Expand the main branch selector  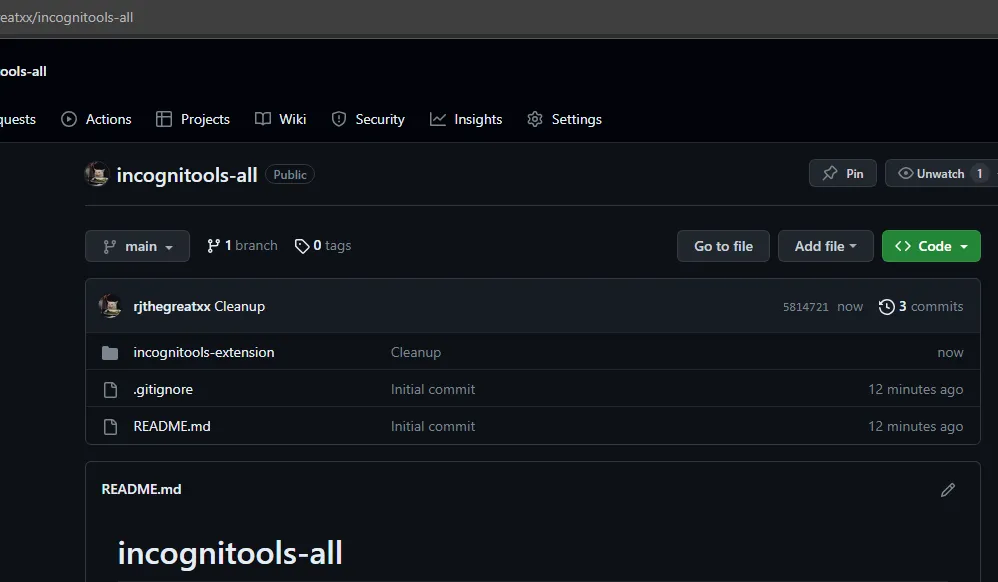[x=137, y=246]
